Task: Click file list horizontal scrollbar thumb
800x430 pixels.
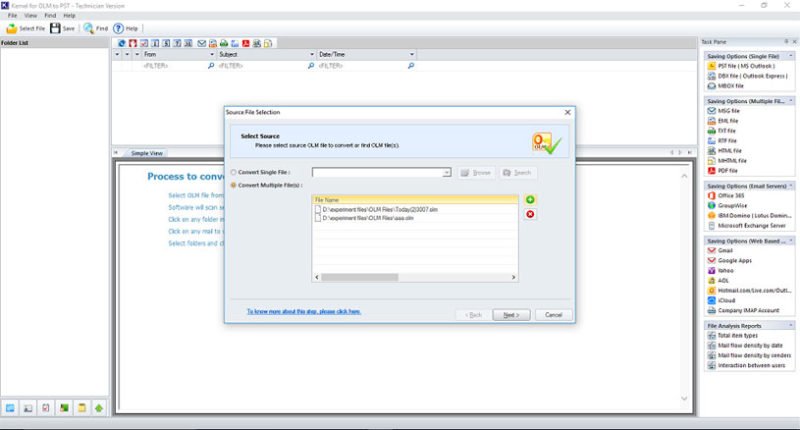Action: pos(360,277)
